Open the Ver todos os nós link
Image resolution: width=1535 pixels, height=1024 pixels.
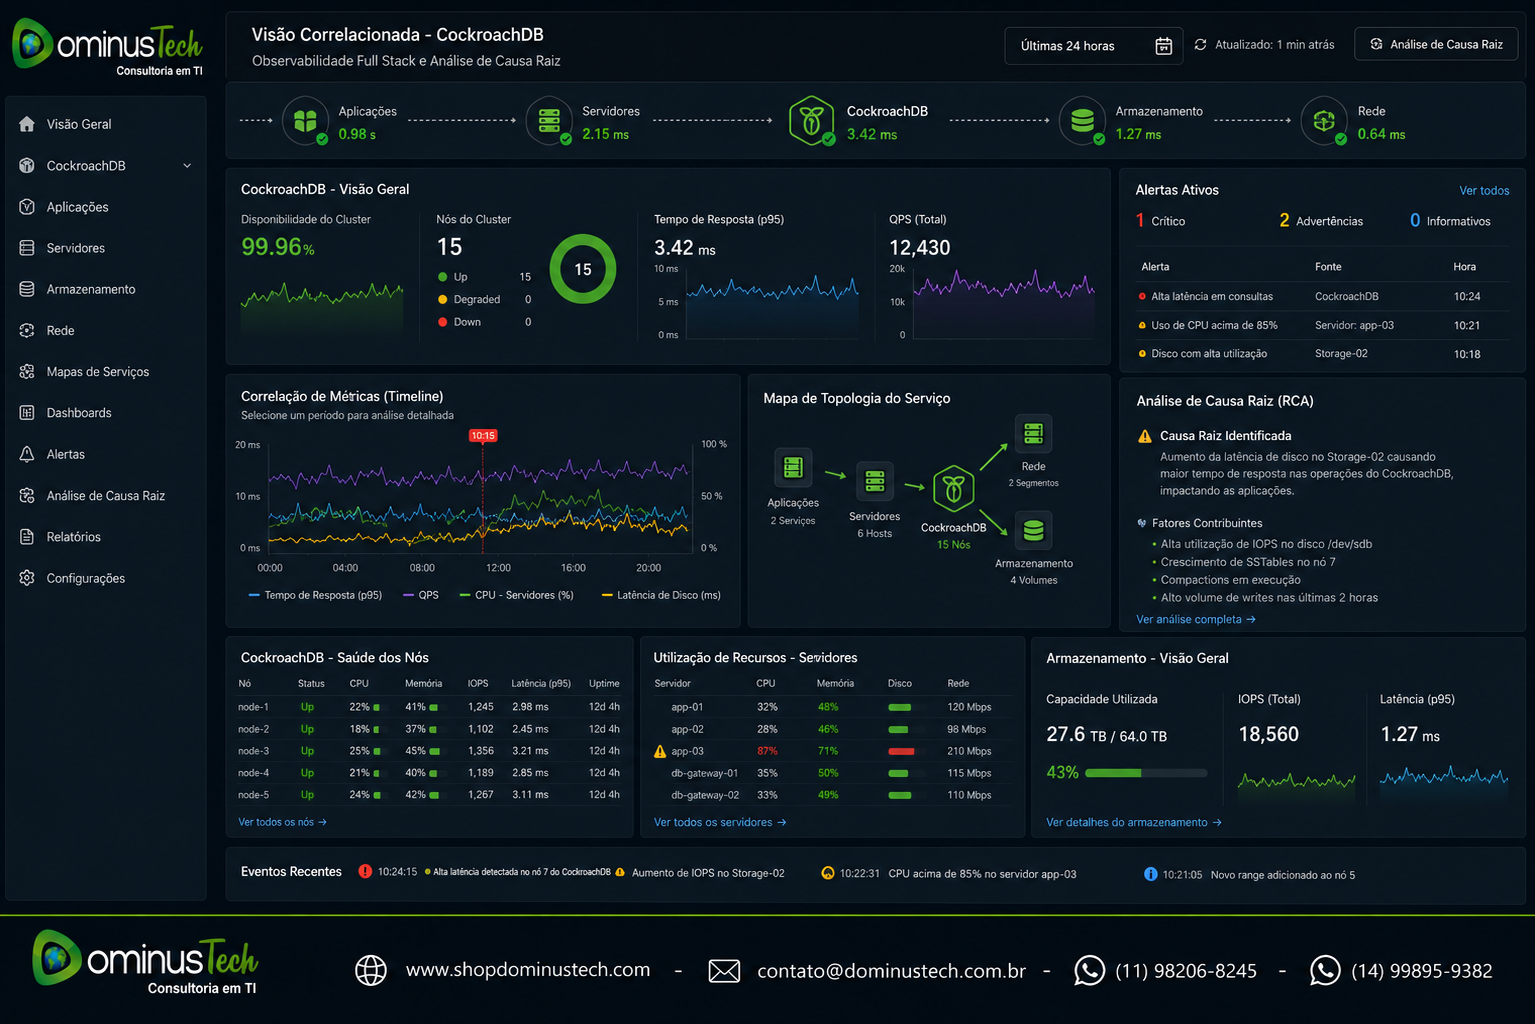pos(282,822)
